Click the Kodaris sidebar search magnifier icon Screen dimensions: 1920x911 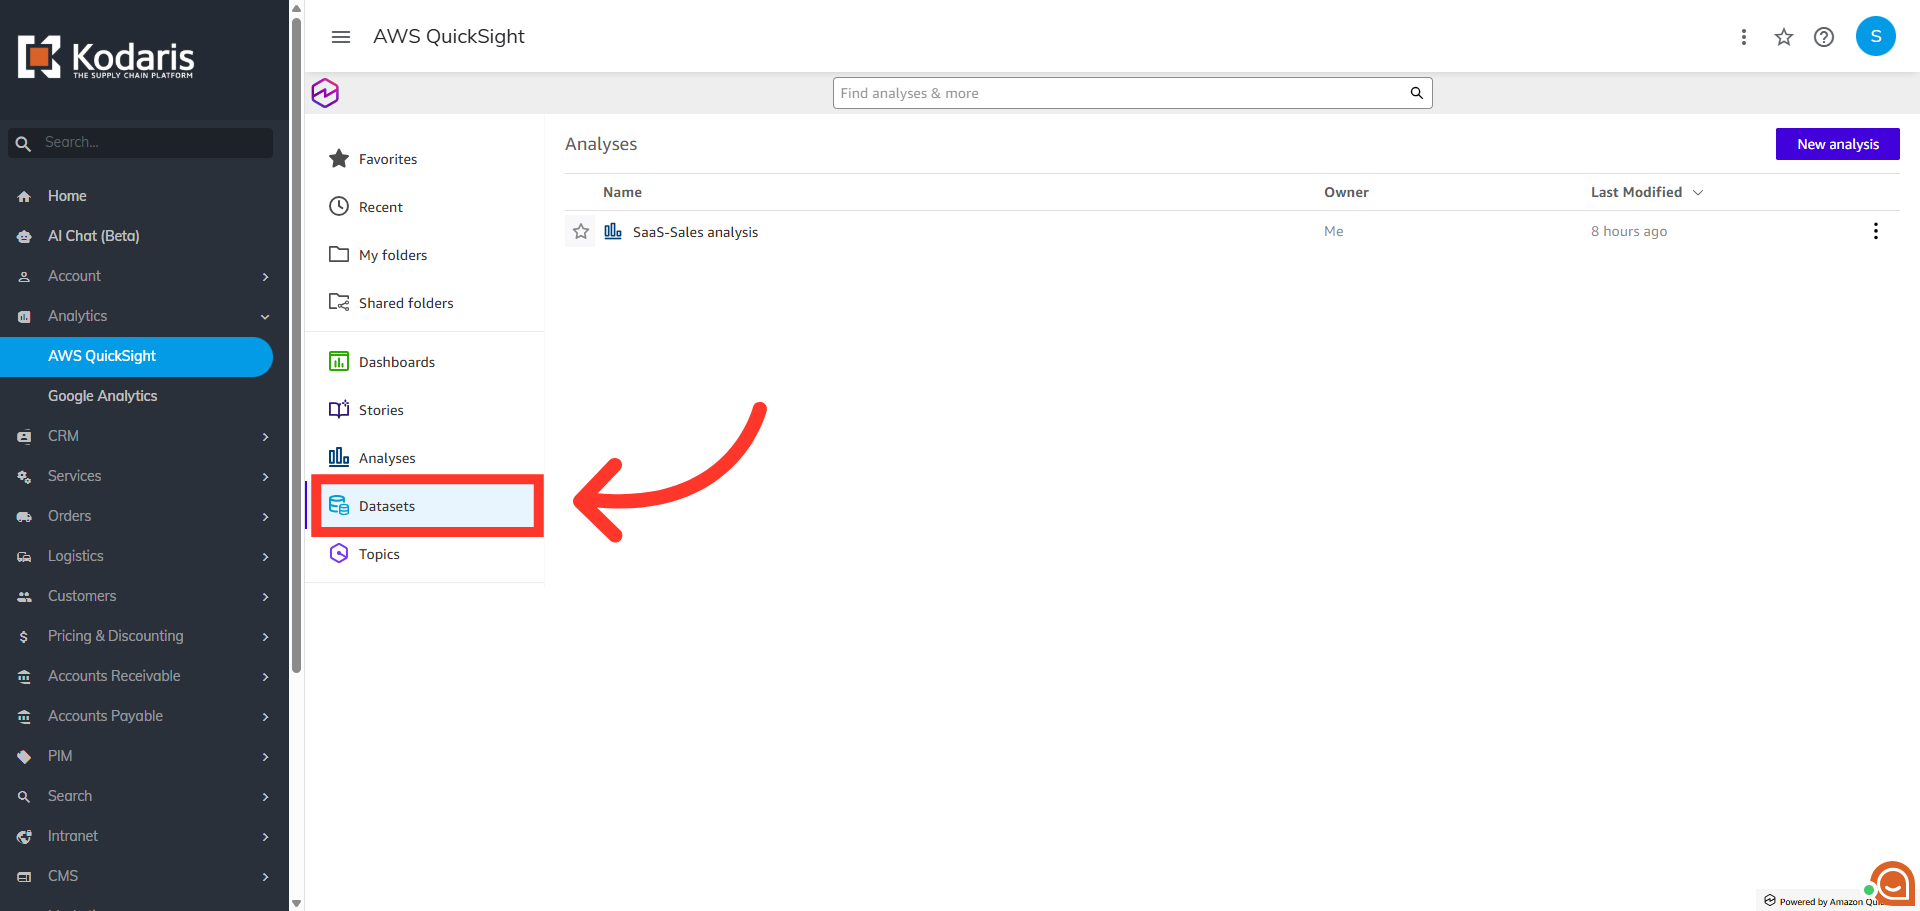click(23, 144)
